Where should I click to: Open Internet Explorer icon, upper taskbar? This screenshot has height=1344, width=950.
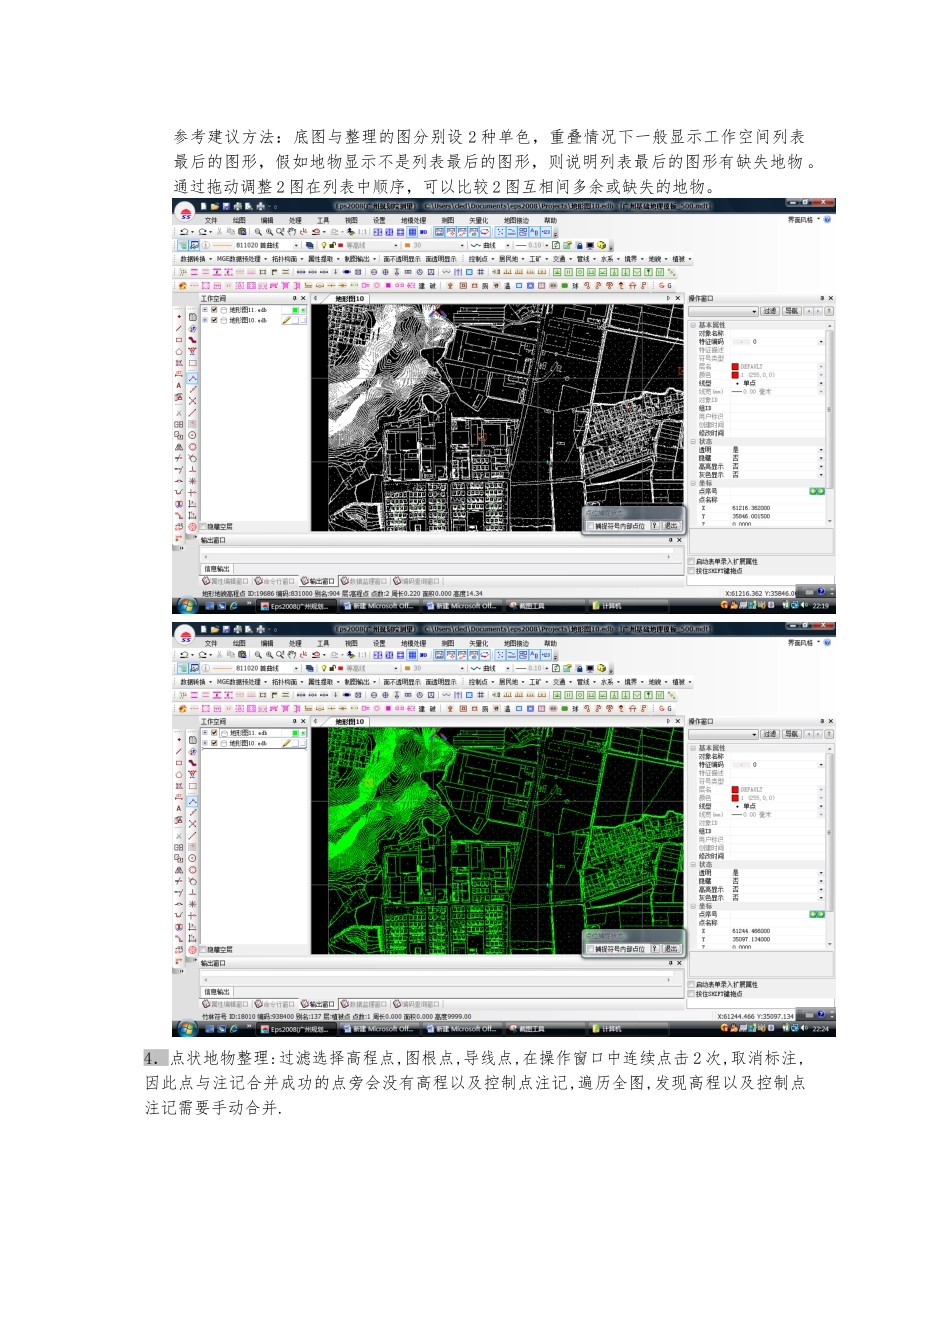point(234,605)
